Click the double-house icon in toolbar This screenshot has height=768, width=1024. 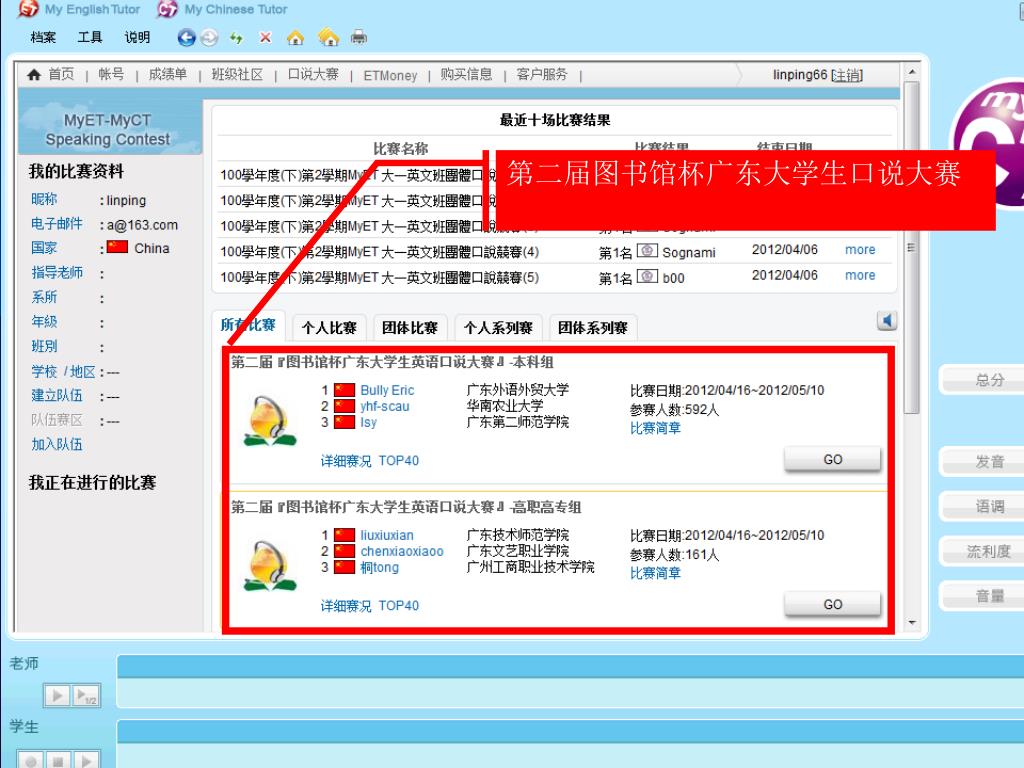point(328,37)
